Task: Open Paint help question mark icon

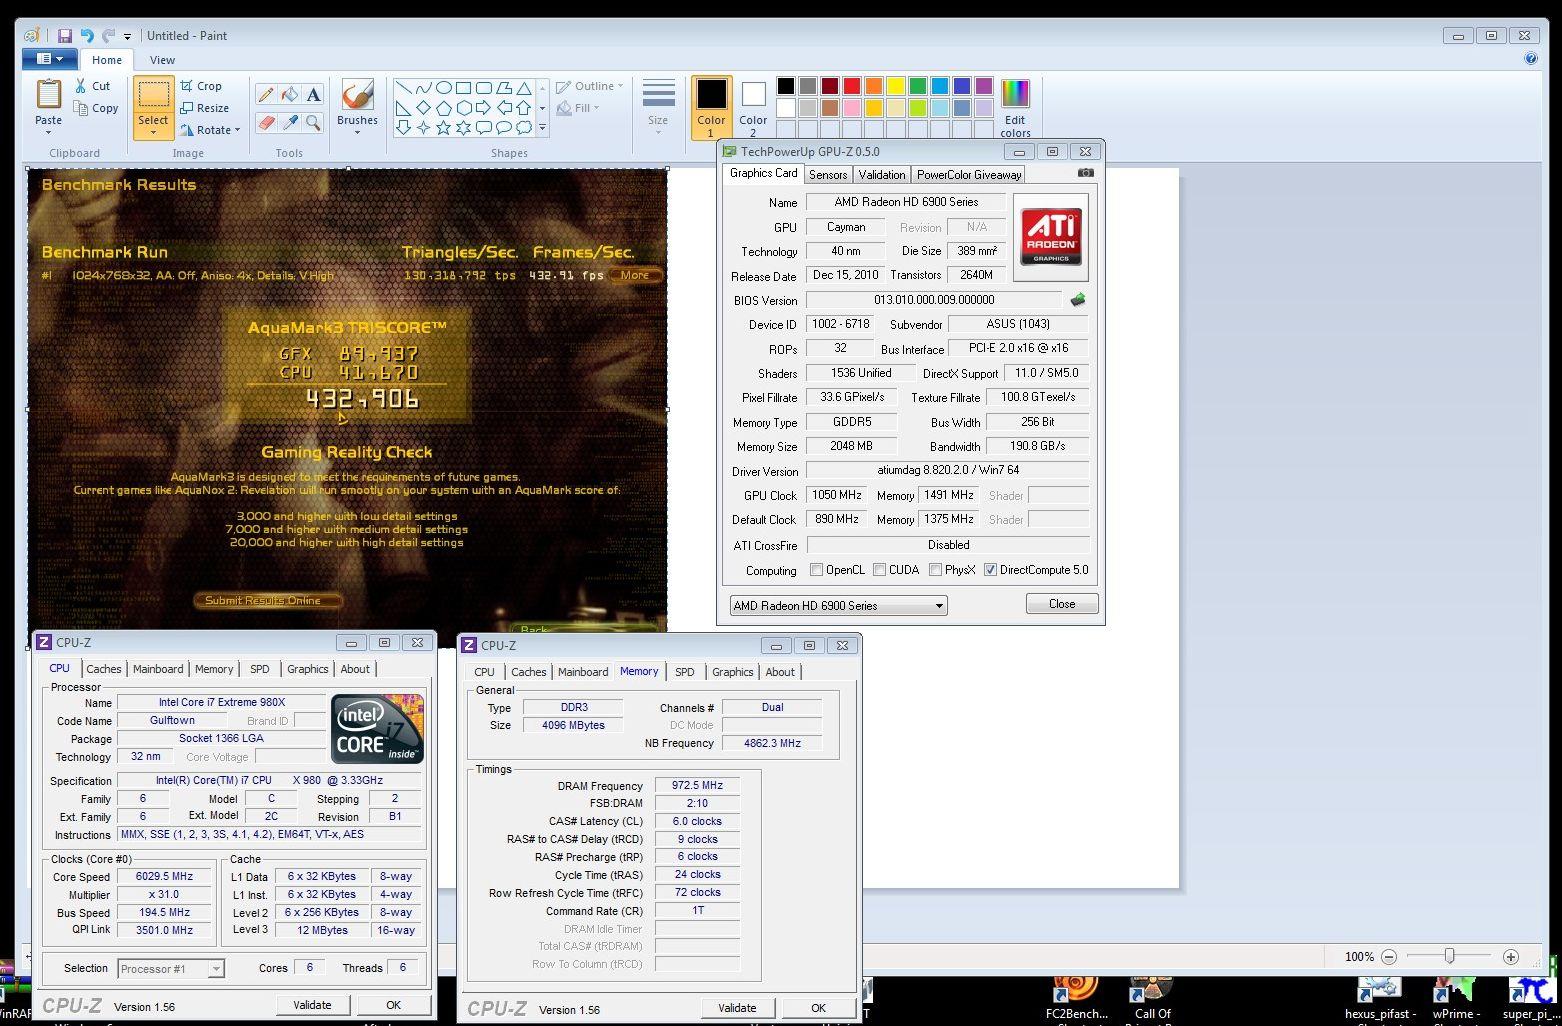Action: pyautogui.click(x=1531, y=59)
